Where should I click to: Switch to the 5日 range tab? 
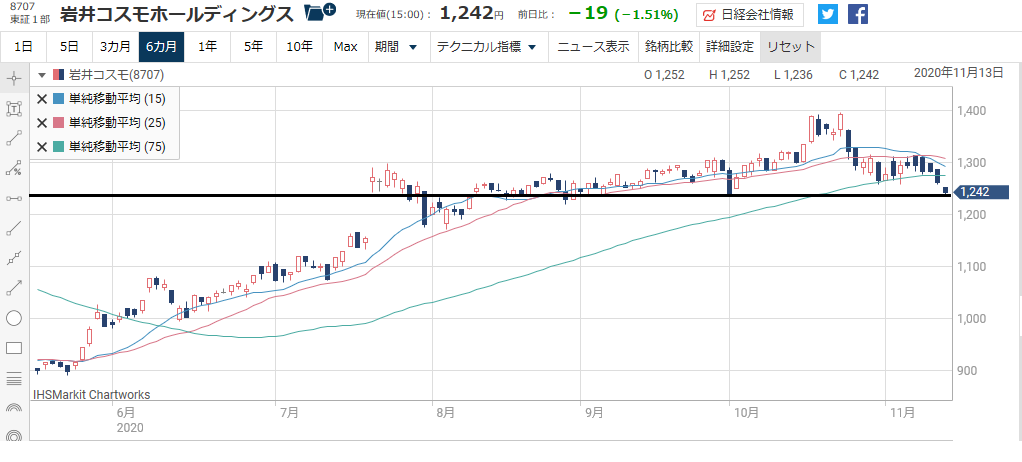pyautogui.click(x=69, y=47)
